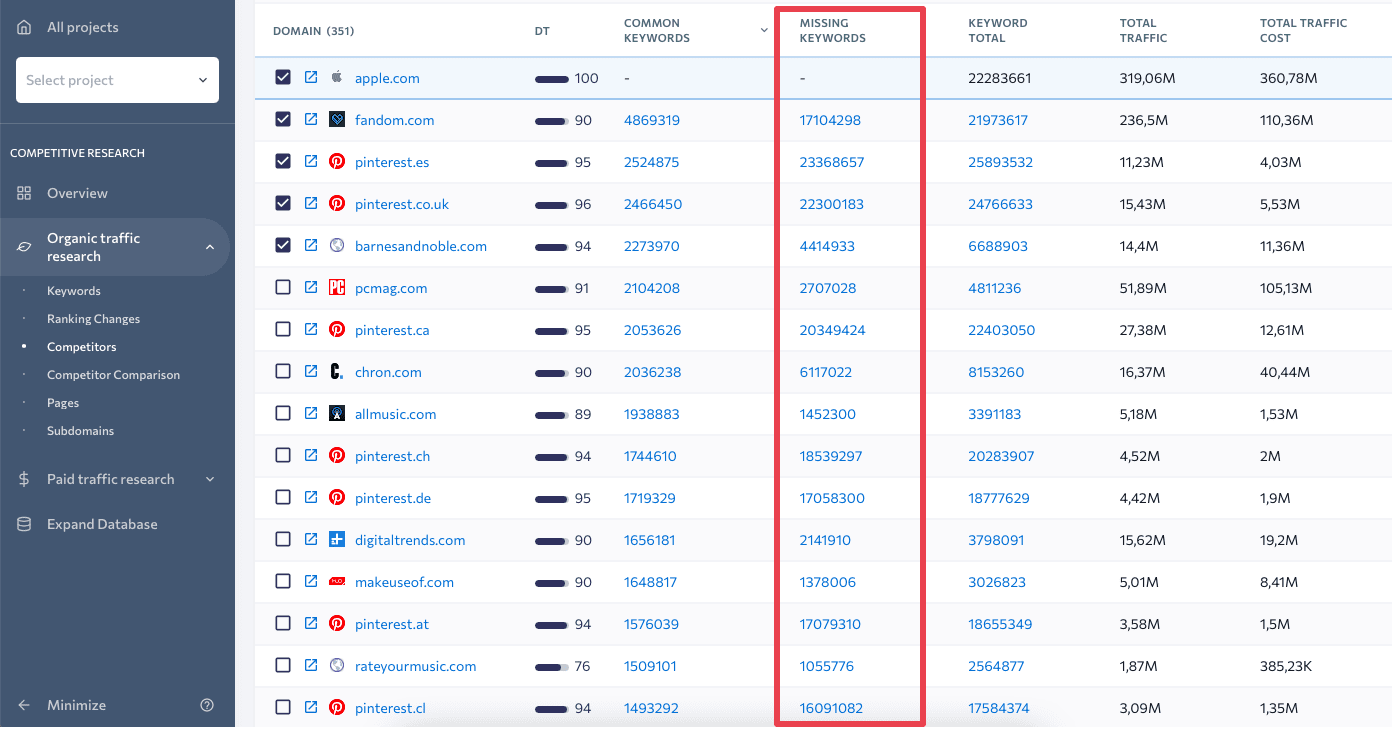The height and width of the screenshot is (729, 1392).
Task: Open the Competitors submenu item
Action: click(x=81, y=347)
